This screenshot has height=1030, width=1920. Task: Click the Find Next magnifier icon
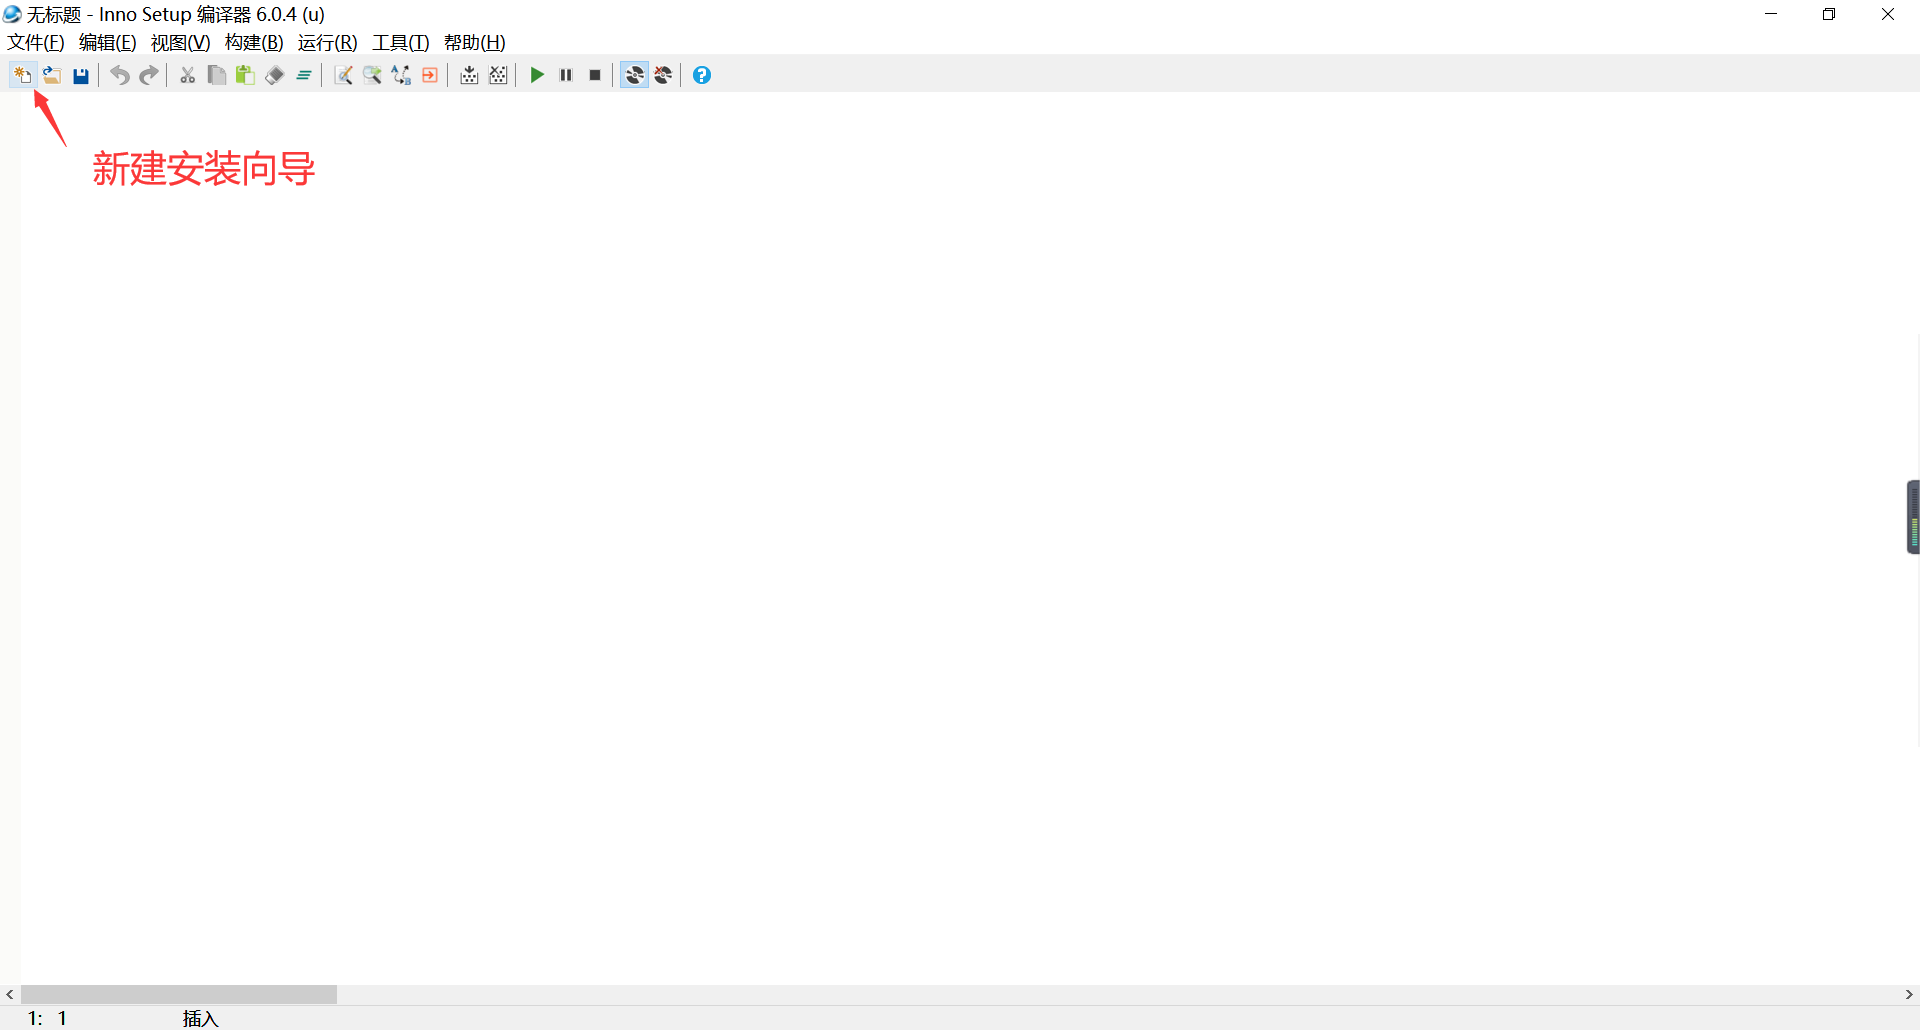(372, 75)
